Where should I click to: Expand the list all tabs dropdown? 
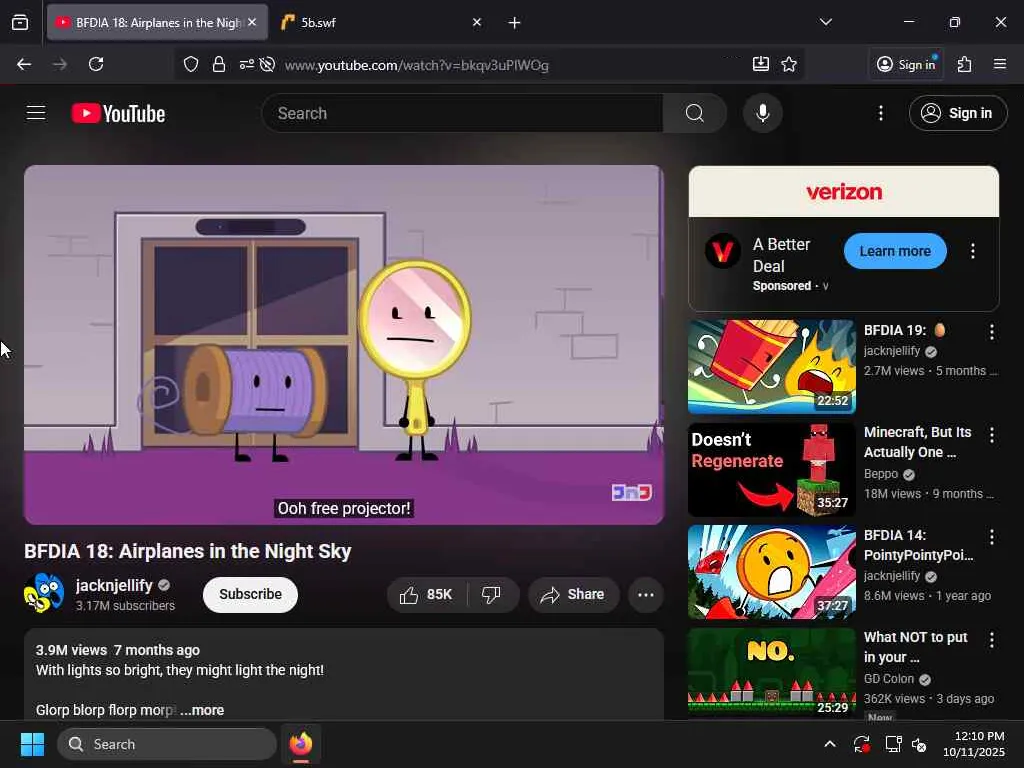826,22
